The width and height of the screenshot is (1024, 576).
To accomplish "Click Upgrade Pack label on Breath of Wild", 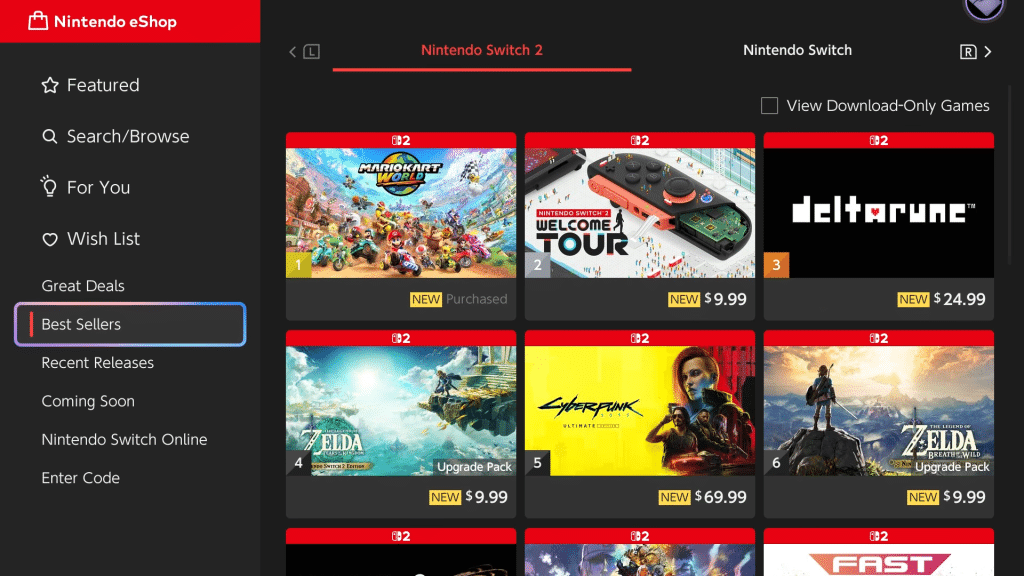I will pyautogui.click(x=952, y=467).
